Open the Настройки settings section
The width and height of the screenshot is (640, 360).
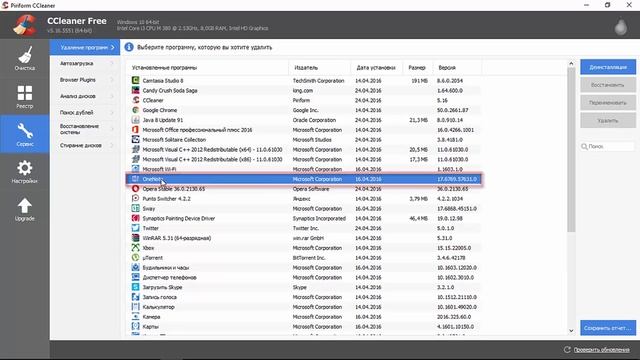[x=24, y=171]
